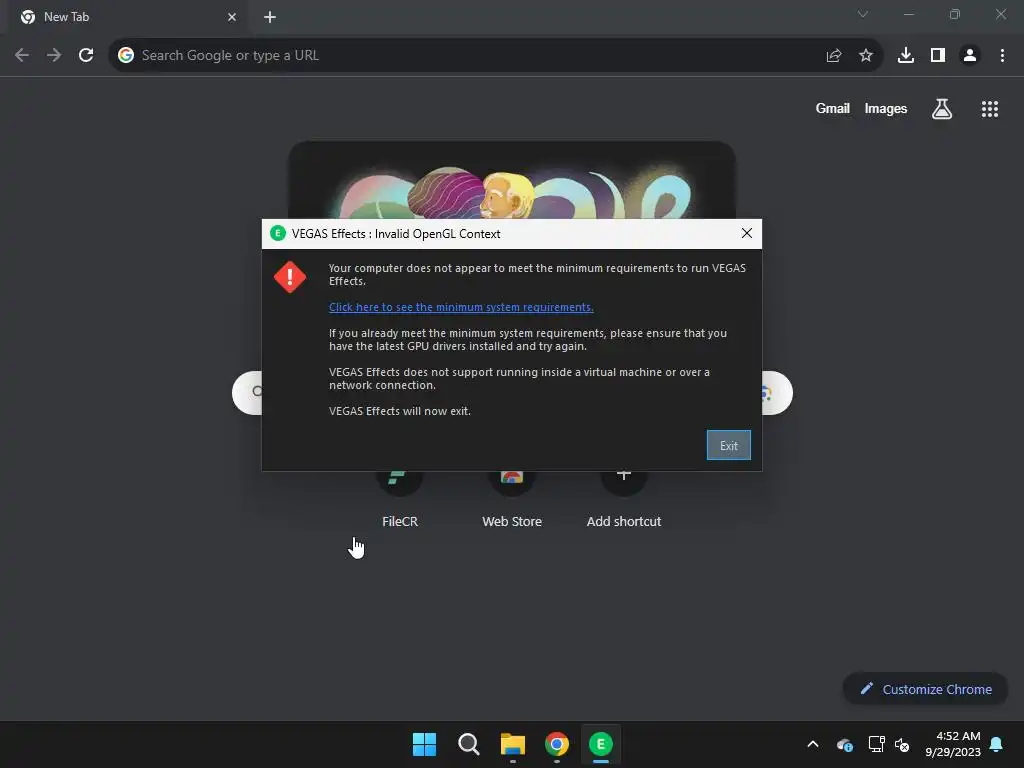Open the minimum system requirements link
Screen dimensions: 1024x768
tap(461, 307)
